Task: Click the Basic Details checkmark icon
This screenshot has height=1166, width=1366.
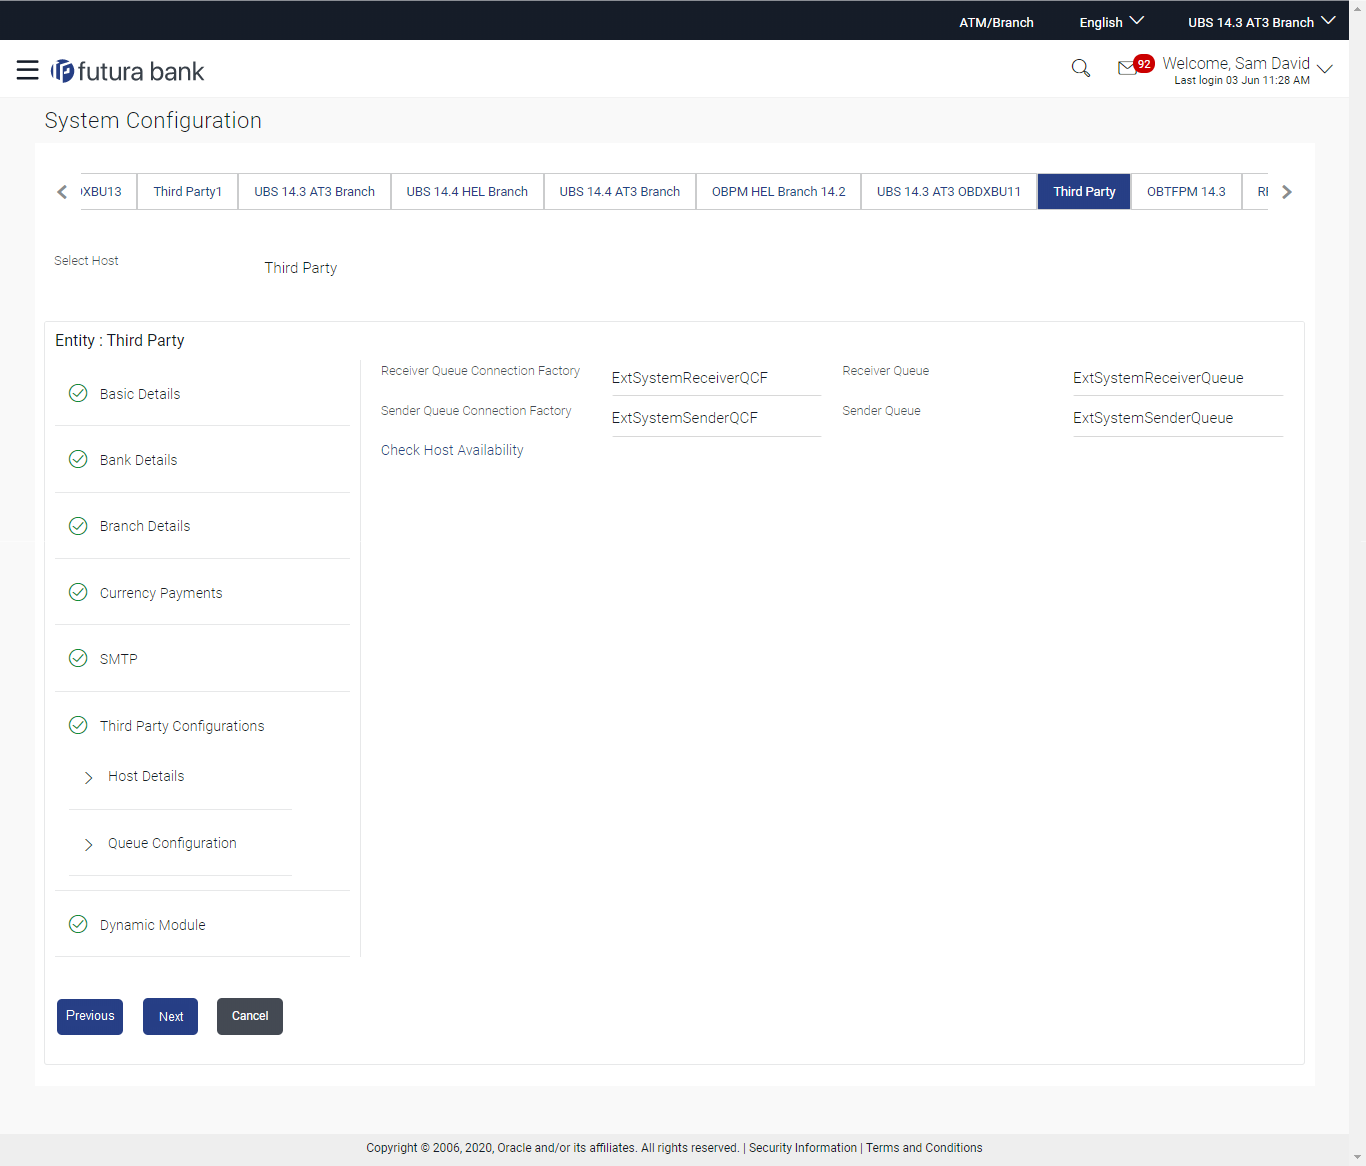Action: click(78, 393)
